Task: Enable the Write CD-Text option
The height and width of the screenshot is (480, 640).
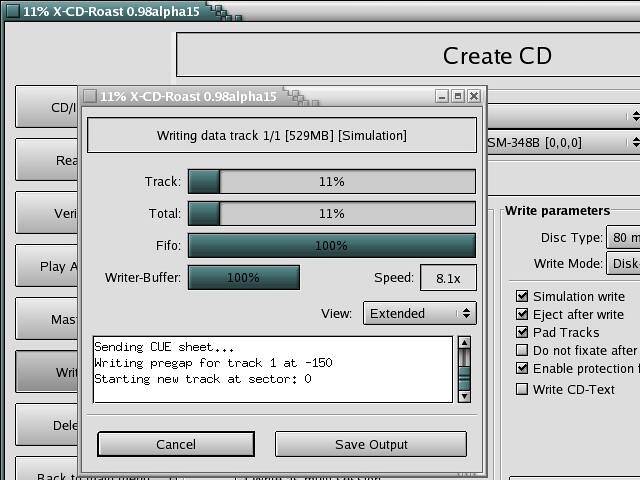Action: (522, 389)
